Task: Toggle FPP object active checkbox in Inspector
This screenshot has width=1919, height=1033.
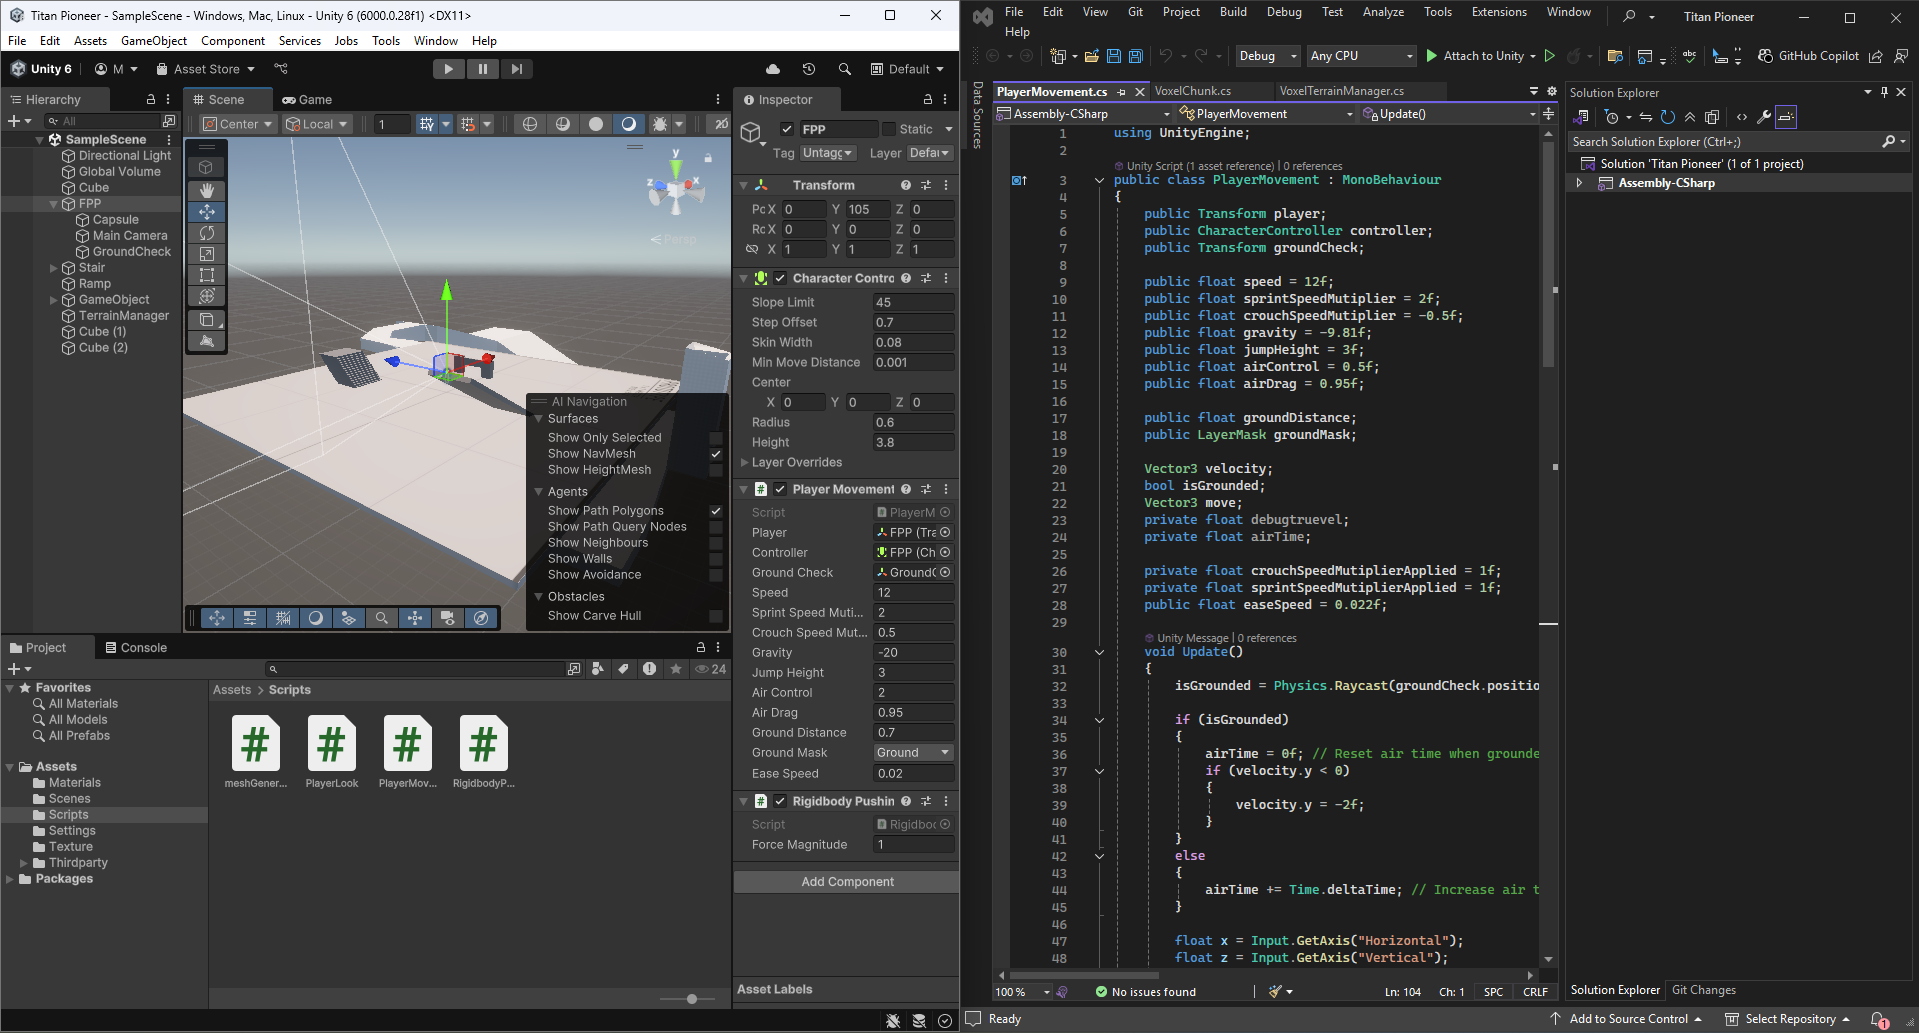Action: tap(787, 129)
